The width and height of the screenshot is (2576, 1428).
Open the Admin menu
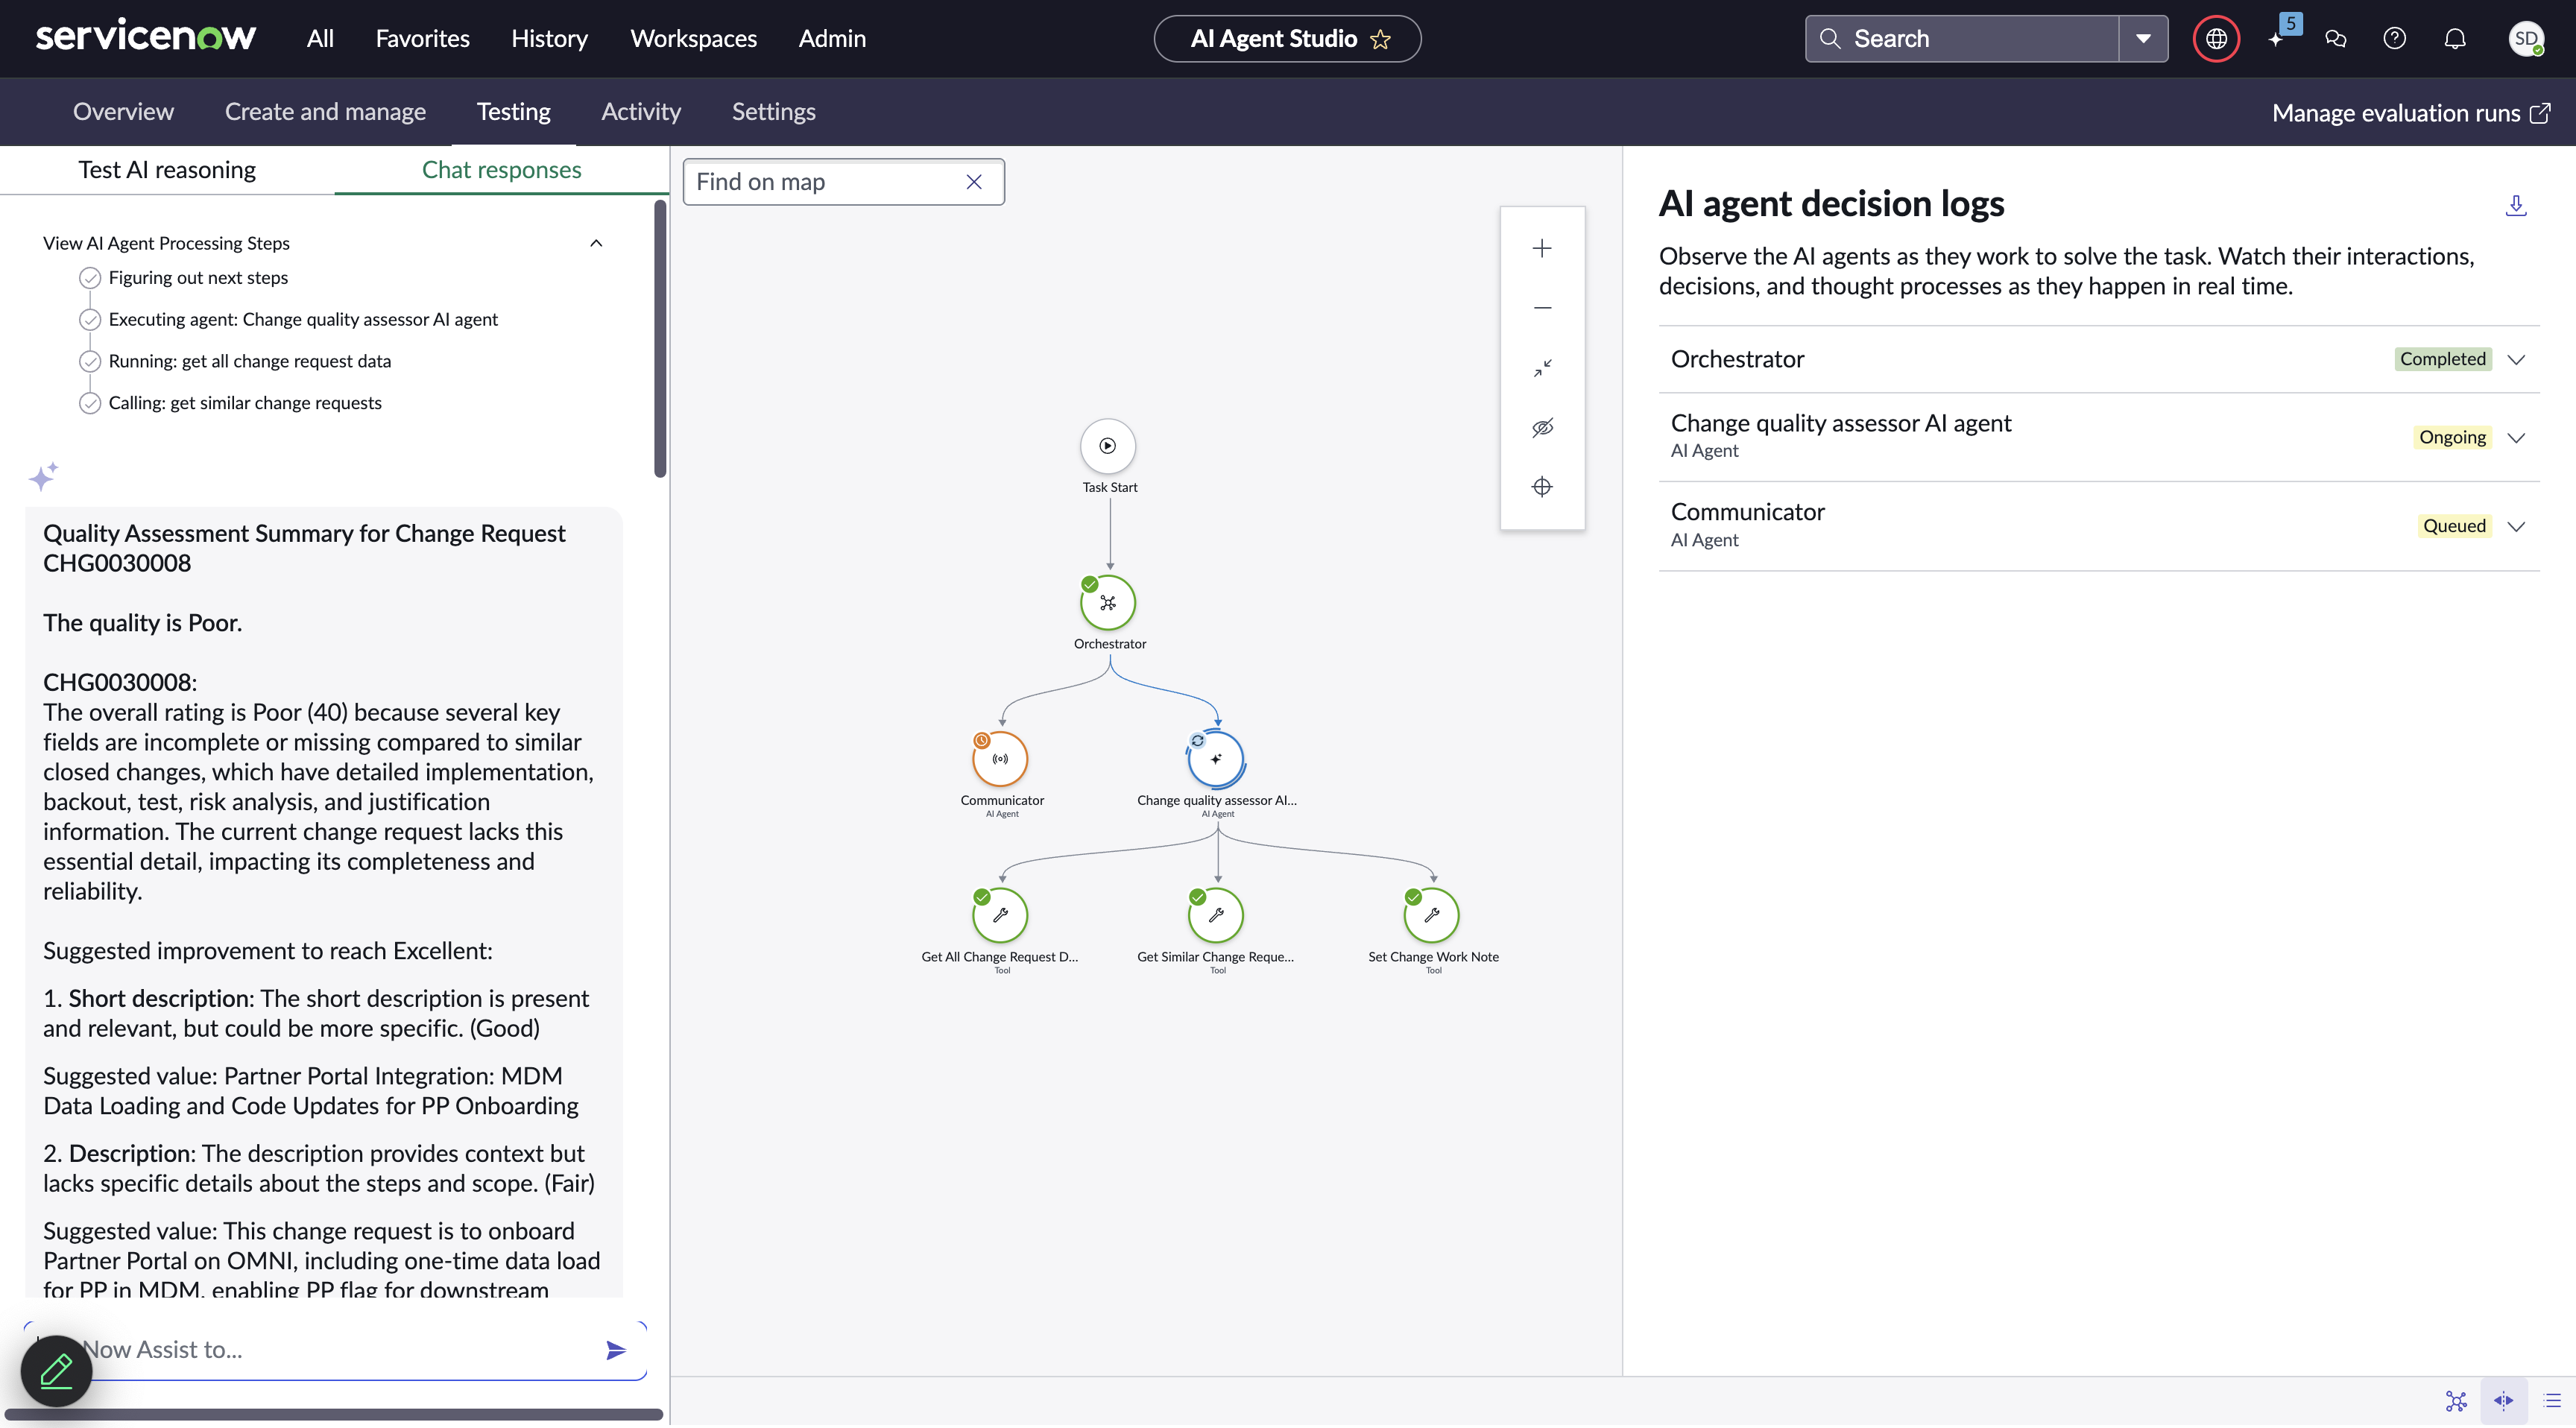coord(832,39)
